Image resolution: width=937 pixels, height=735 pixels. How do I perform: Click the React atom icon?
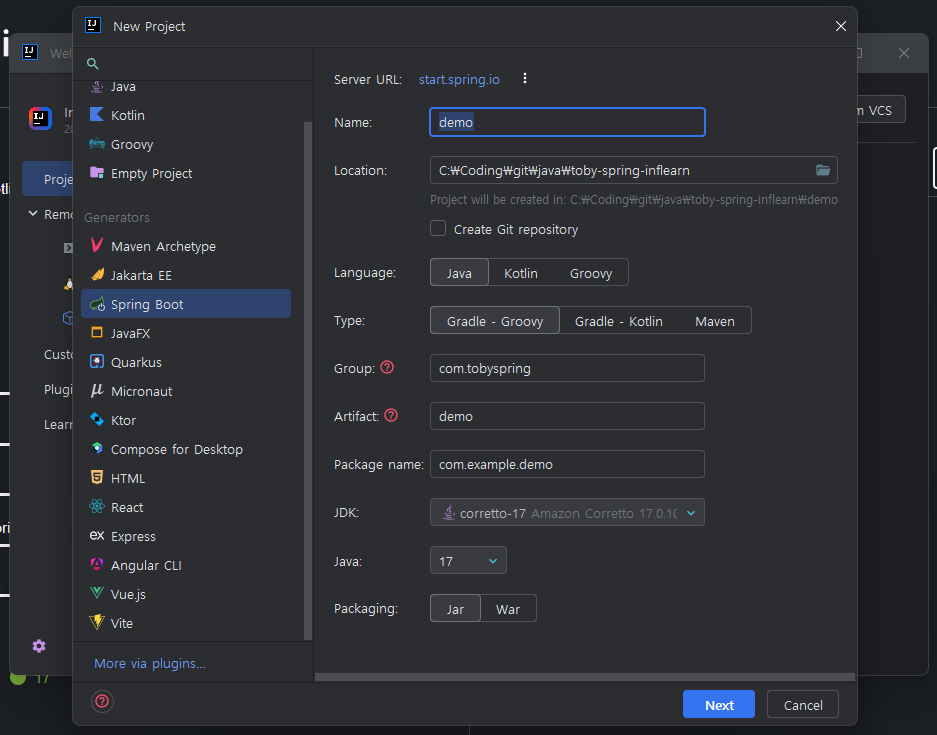click(x=97, y=507)
